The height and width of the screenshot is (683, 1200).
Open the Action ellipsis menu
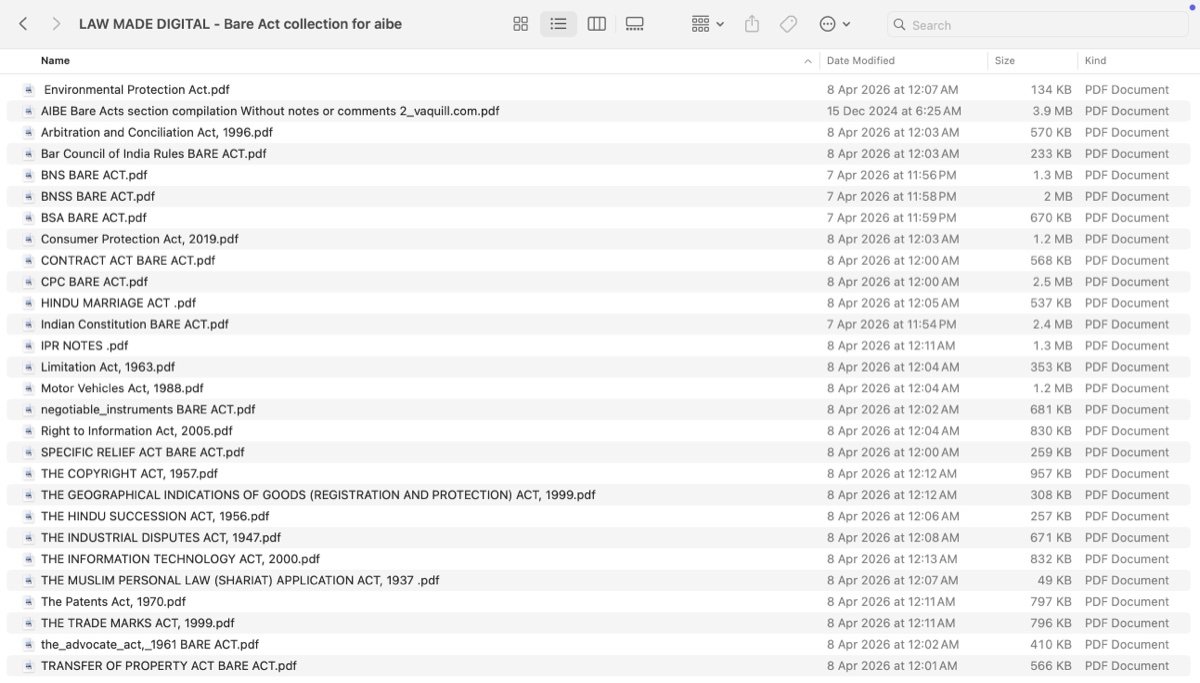pyautogui.click(x=834, y=24)
